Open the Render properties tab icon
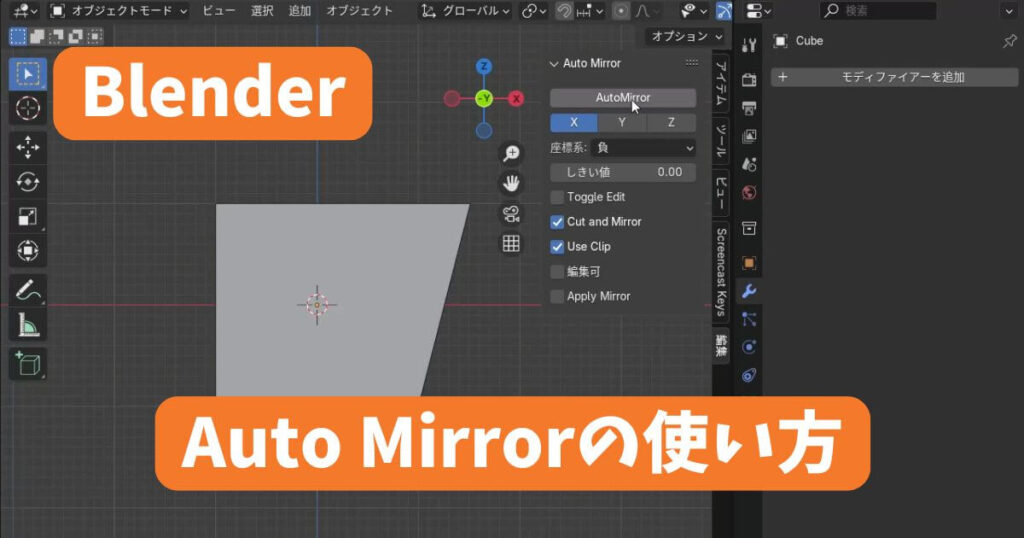The height and width of the screenshot is (538, 1024). 749,80
